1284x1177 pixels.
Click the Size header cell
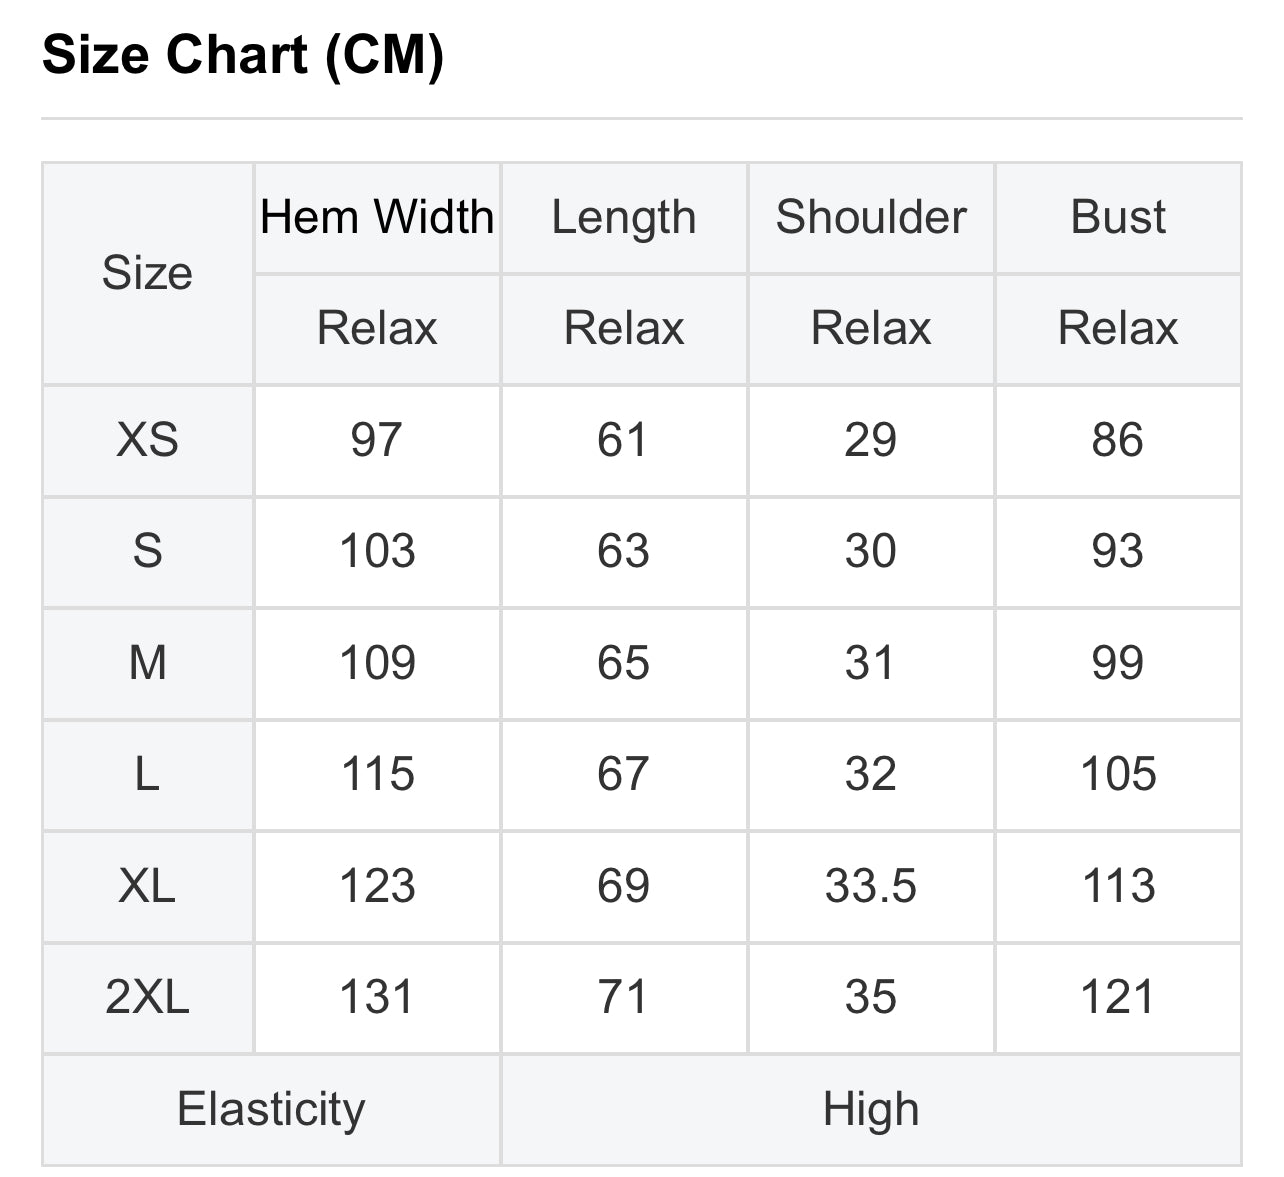click(x=147, y=274)
